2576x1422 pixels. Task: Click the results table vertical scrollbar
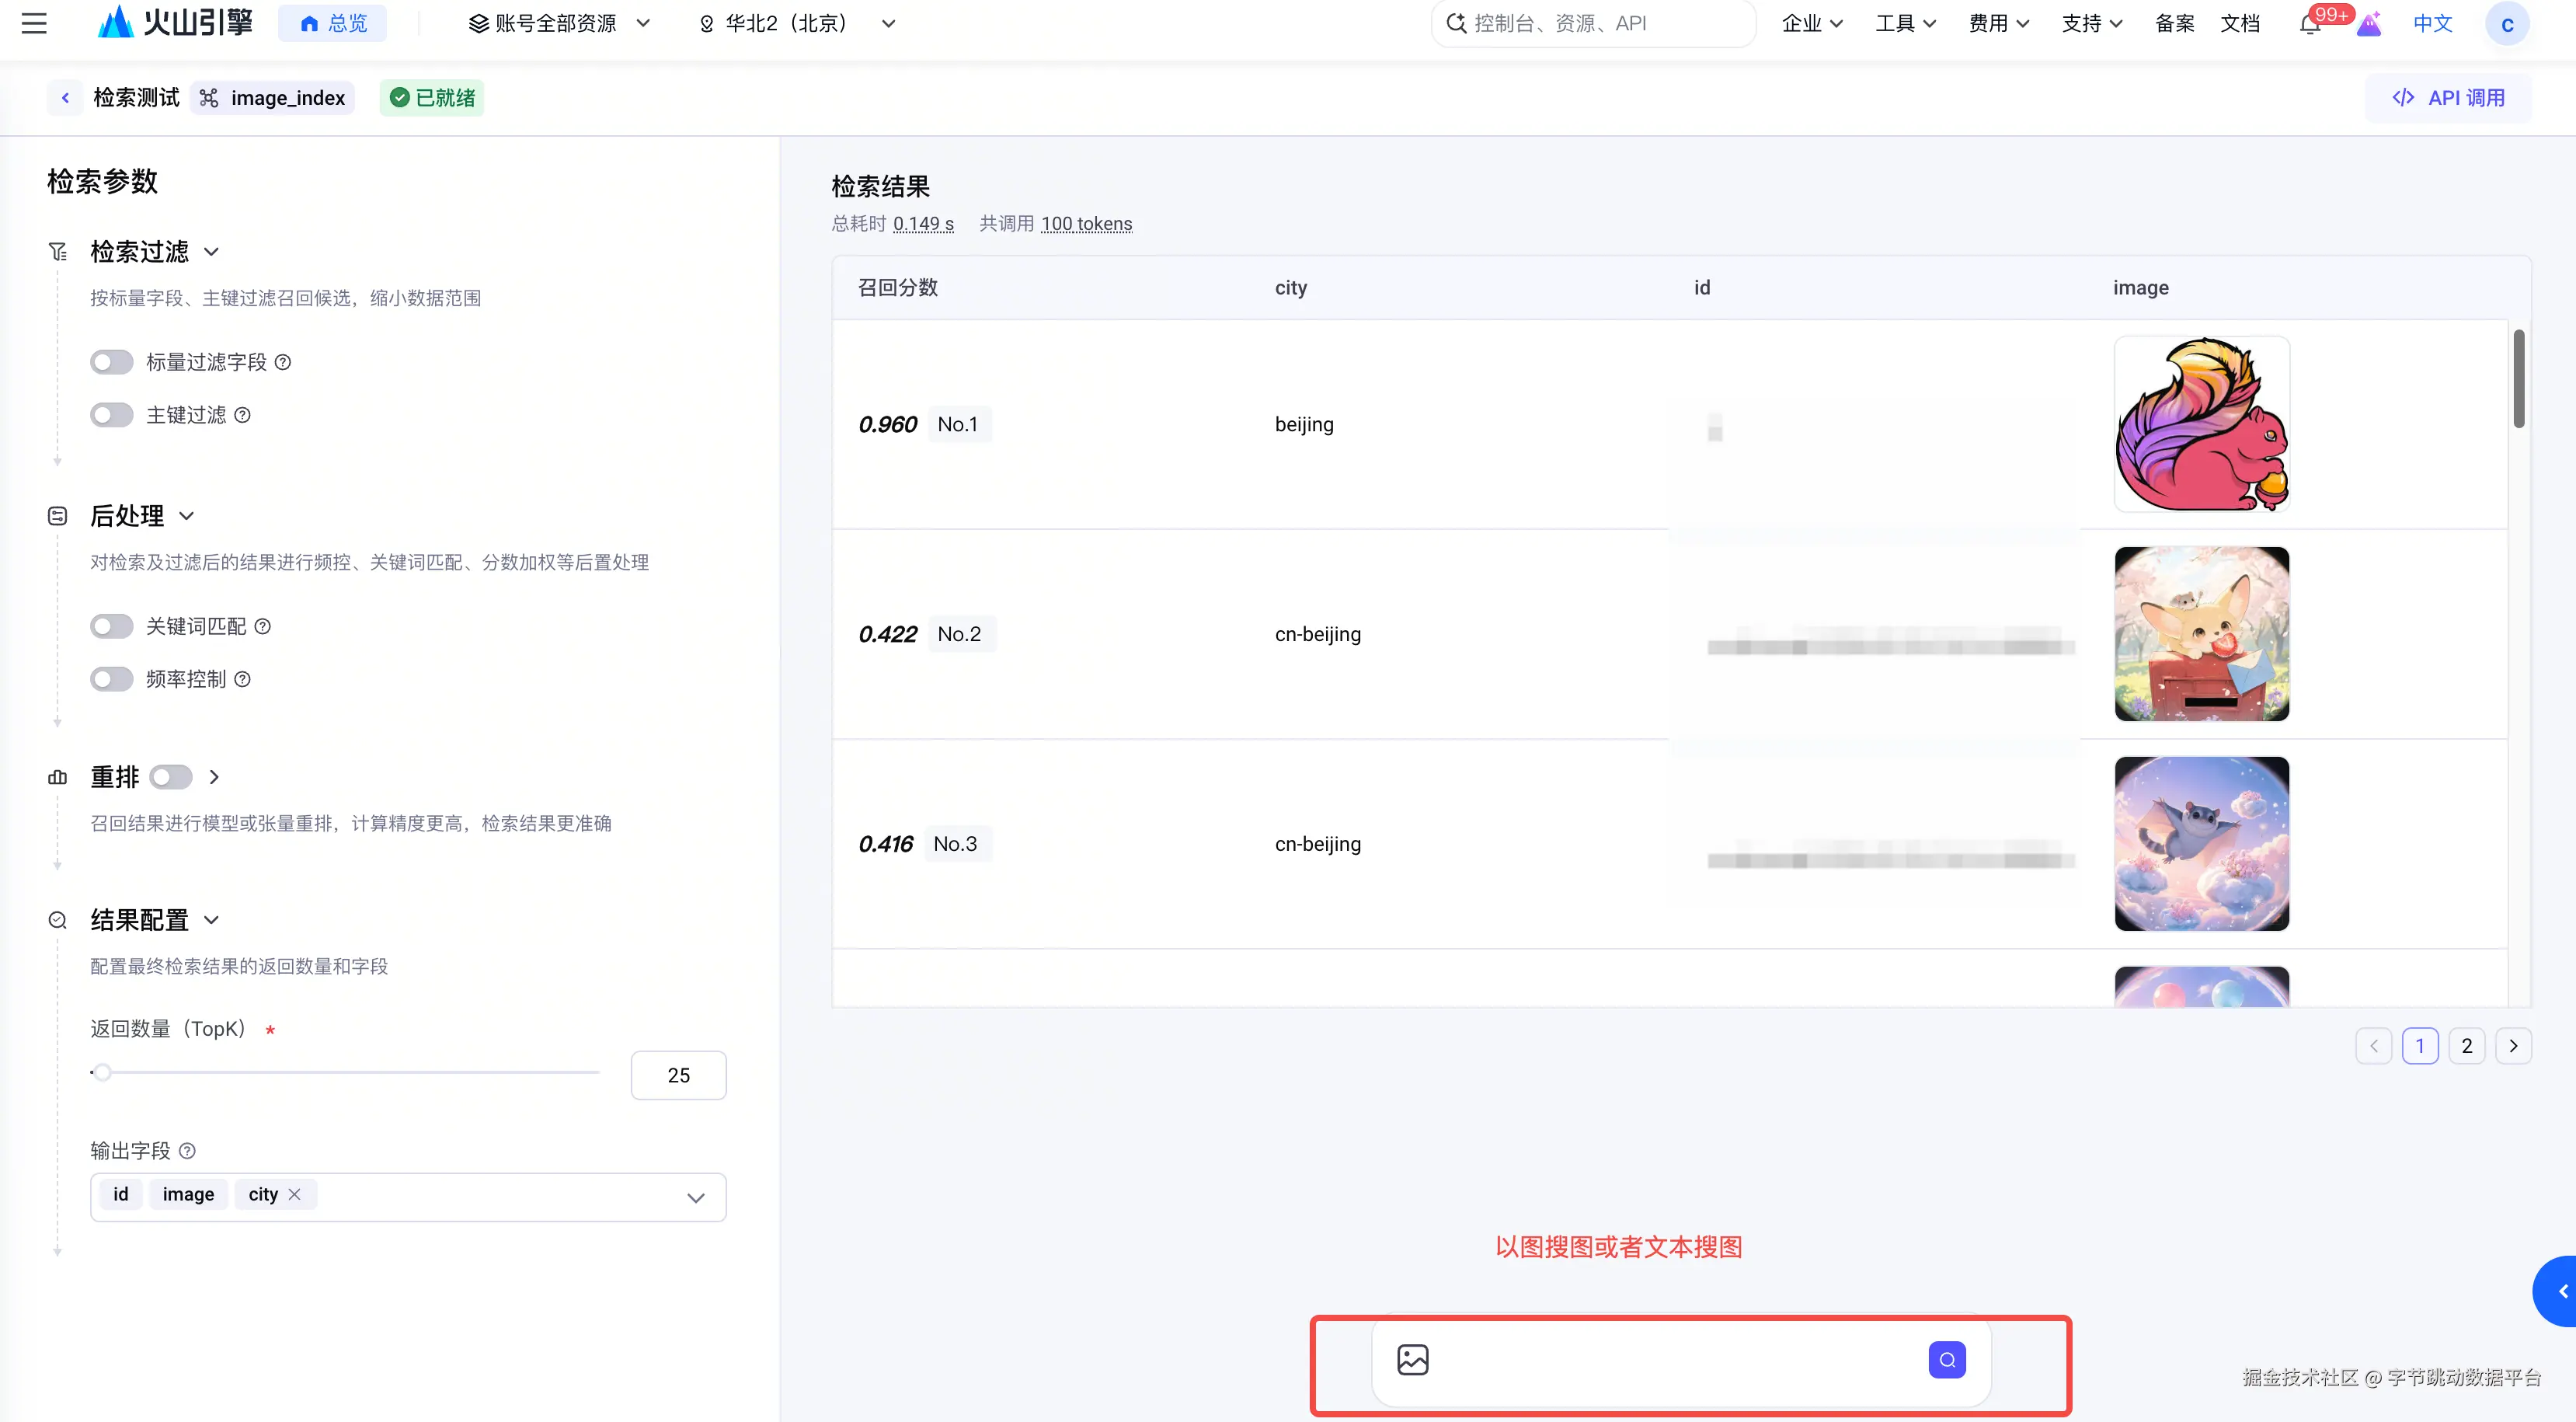2519,378
